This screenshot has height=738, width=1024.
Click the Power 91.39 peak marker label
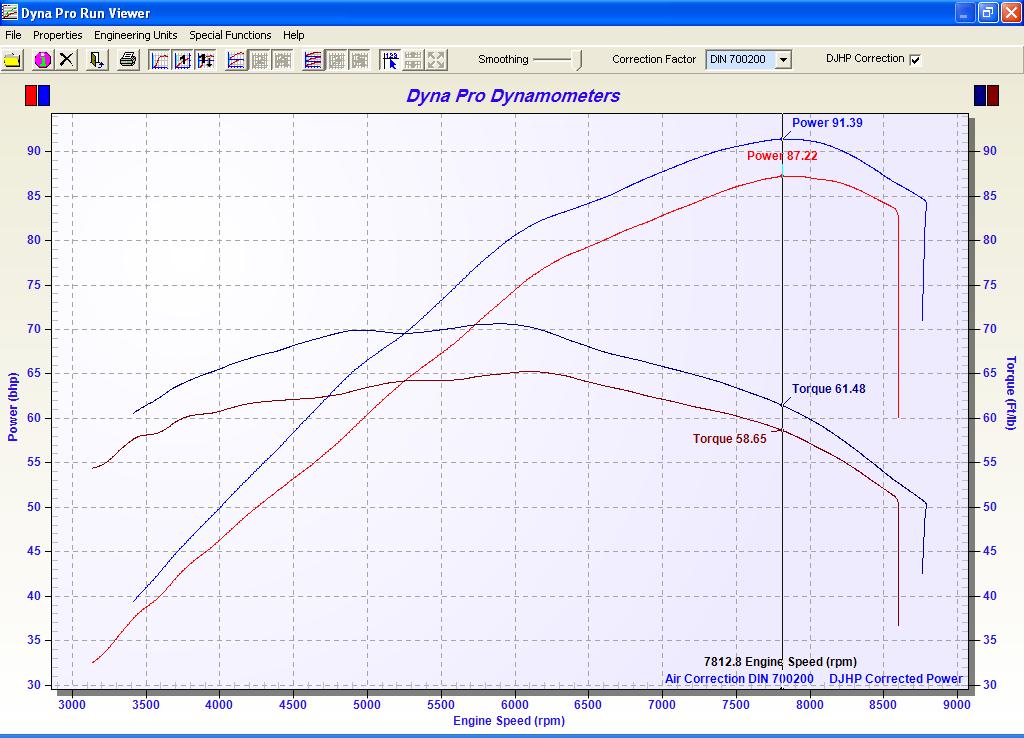click(827, 123)
